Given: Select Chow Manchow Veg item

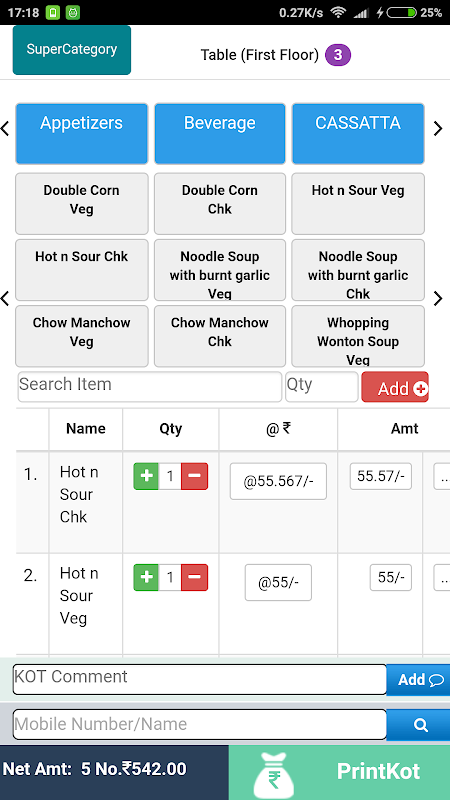Looking at the screenshot, I should pyautogui.click(x=82, y=336).
